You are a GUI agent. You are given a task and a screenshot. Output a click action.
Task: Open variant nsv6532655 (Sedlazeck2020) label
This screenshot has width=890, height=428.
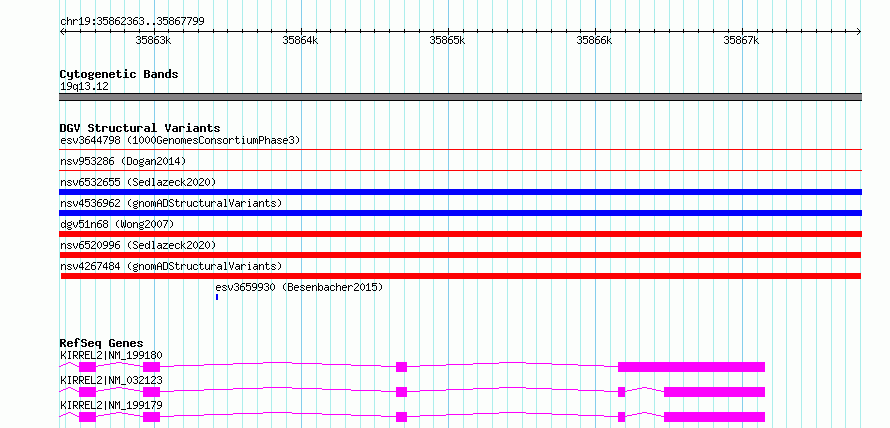pos(138,182)
